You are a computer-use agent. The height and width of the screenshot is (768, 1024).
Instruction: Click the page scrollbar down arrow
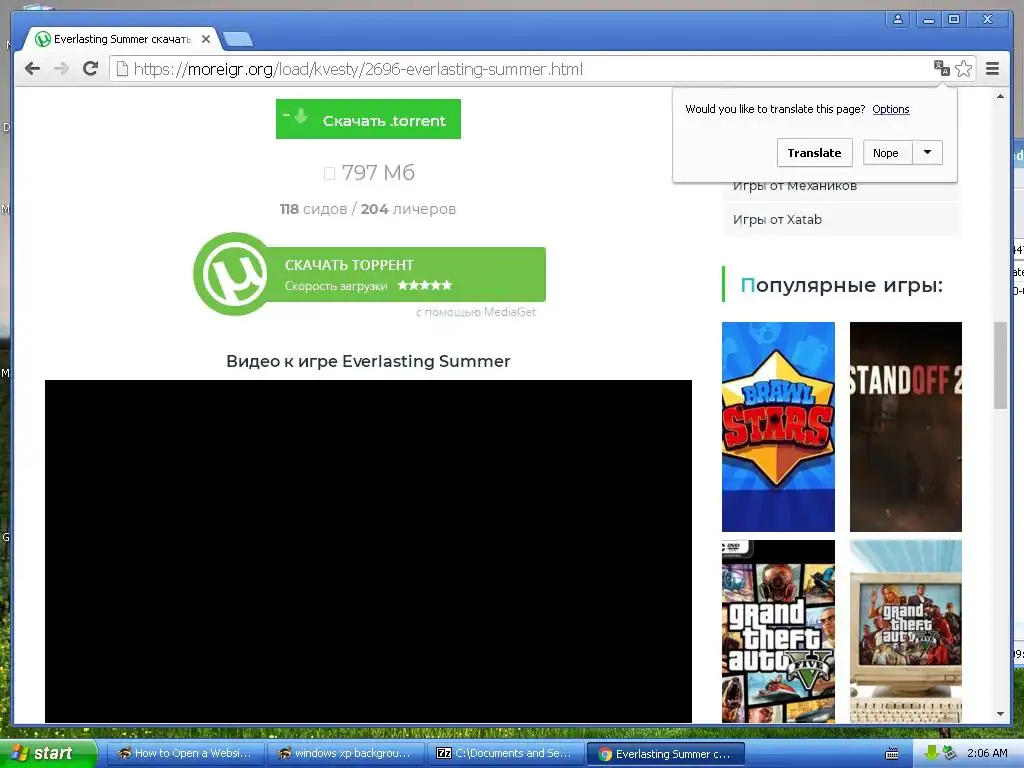coord(1000,714)
